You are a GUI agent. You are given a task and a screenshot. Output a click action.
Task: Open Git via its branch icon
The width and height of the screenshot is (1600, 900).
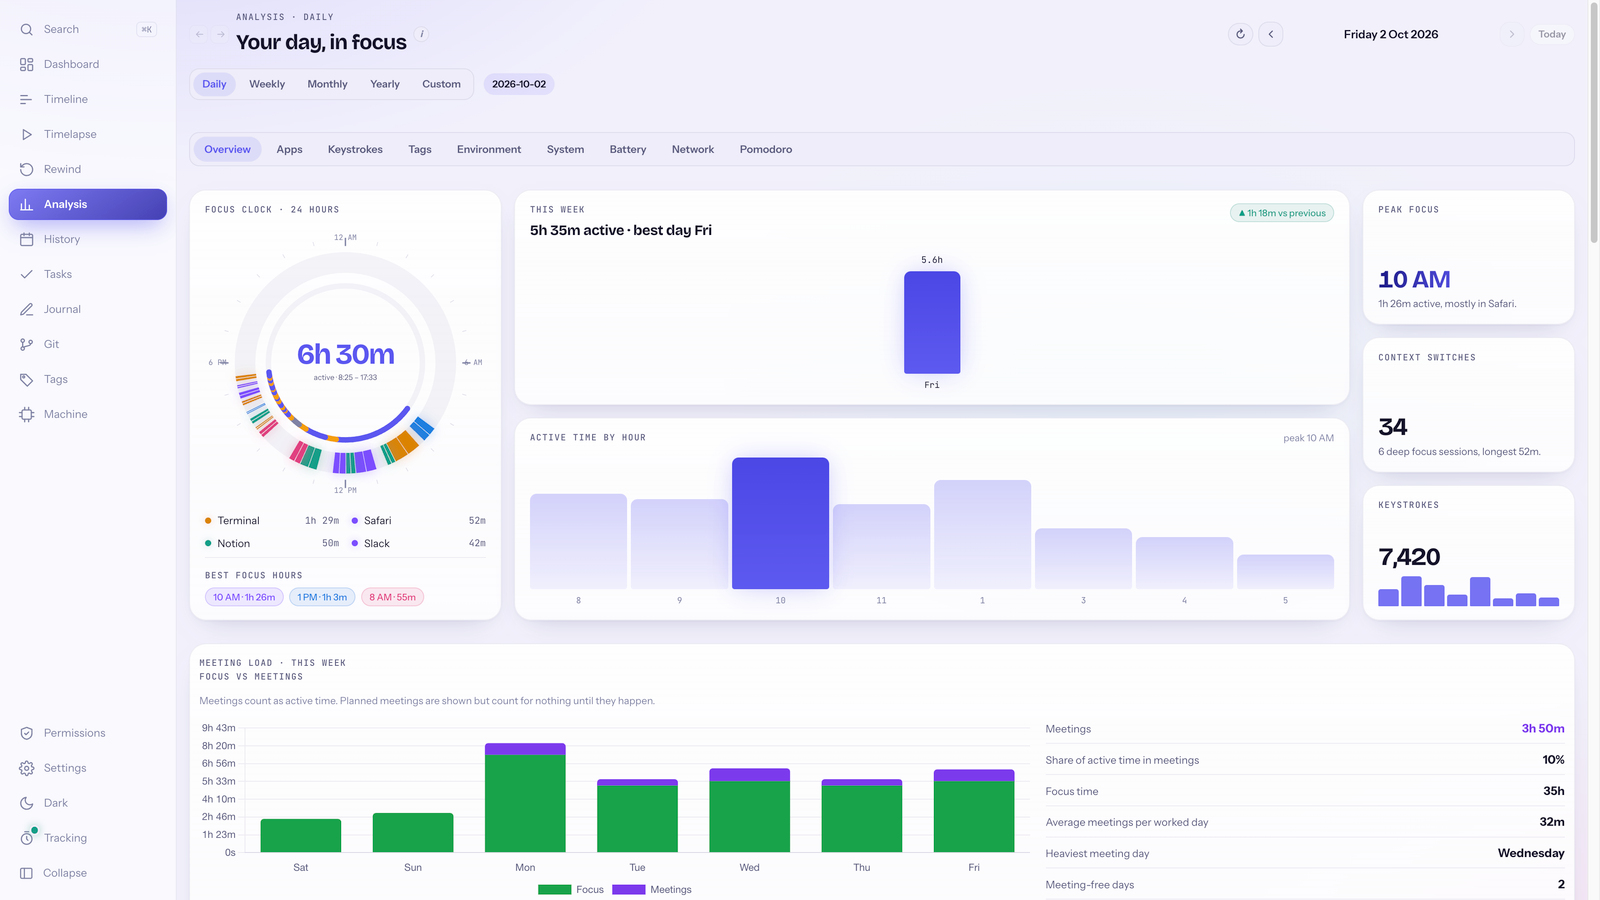click(27, 344)
